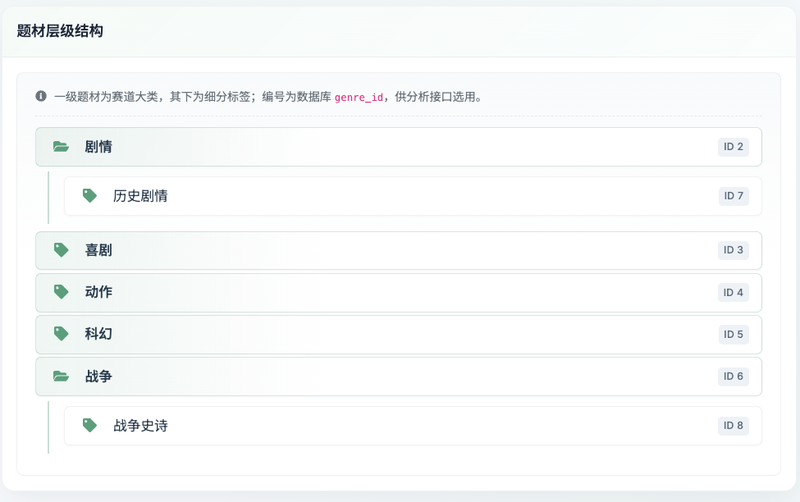Click the tag icon next to 历史剧情
This screenshot has width=800, height=502.
(90, 195)
